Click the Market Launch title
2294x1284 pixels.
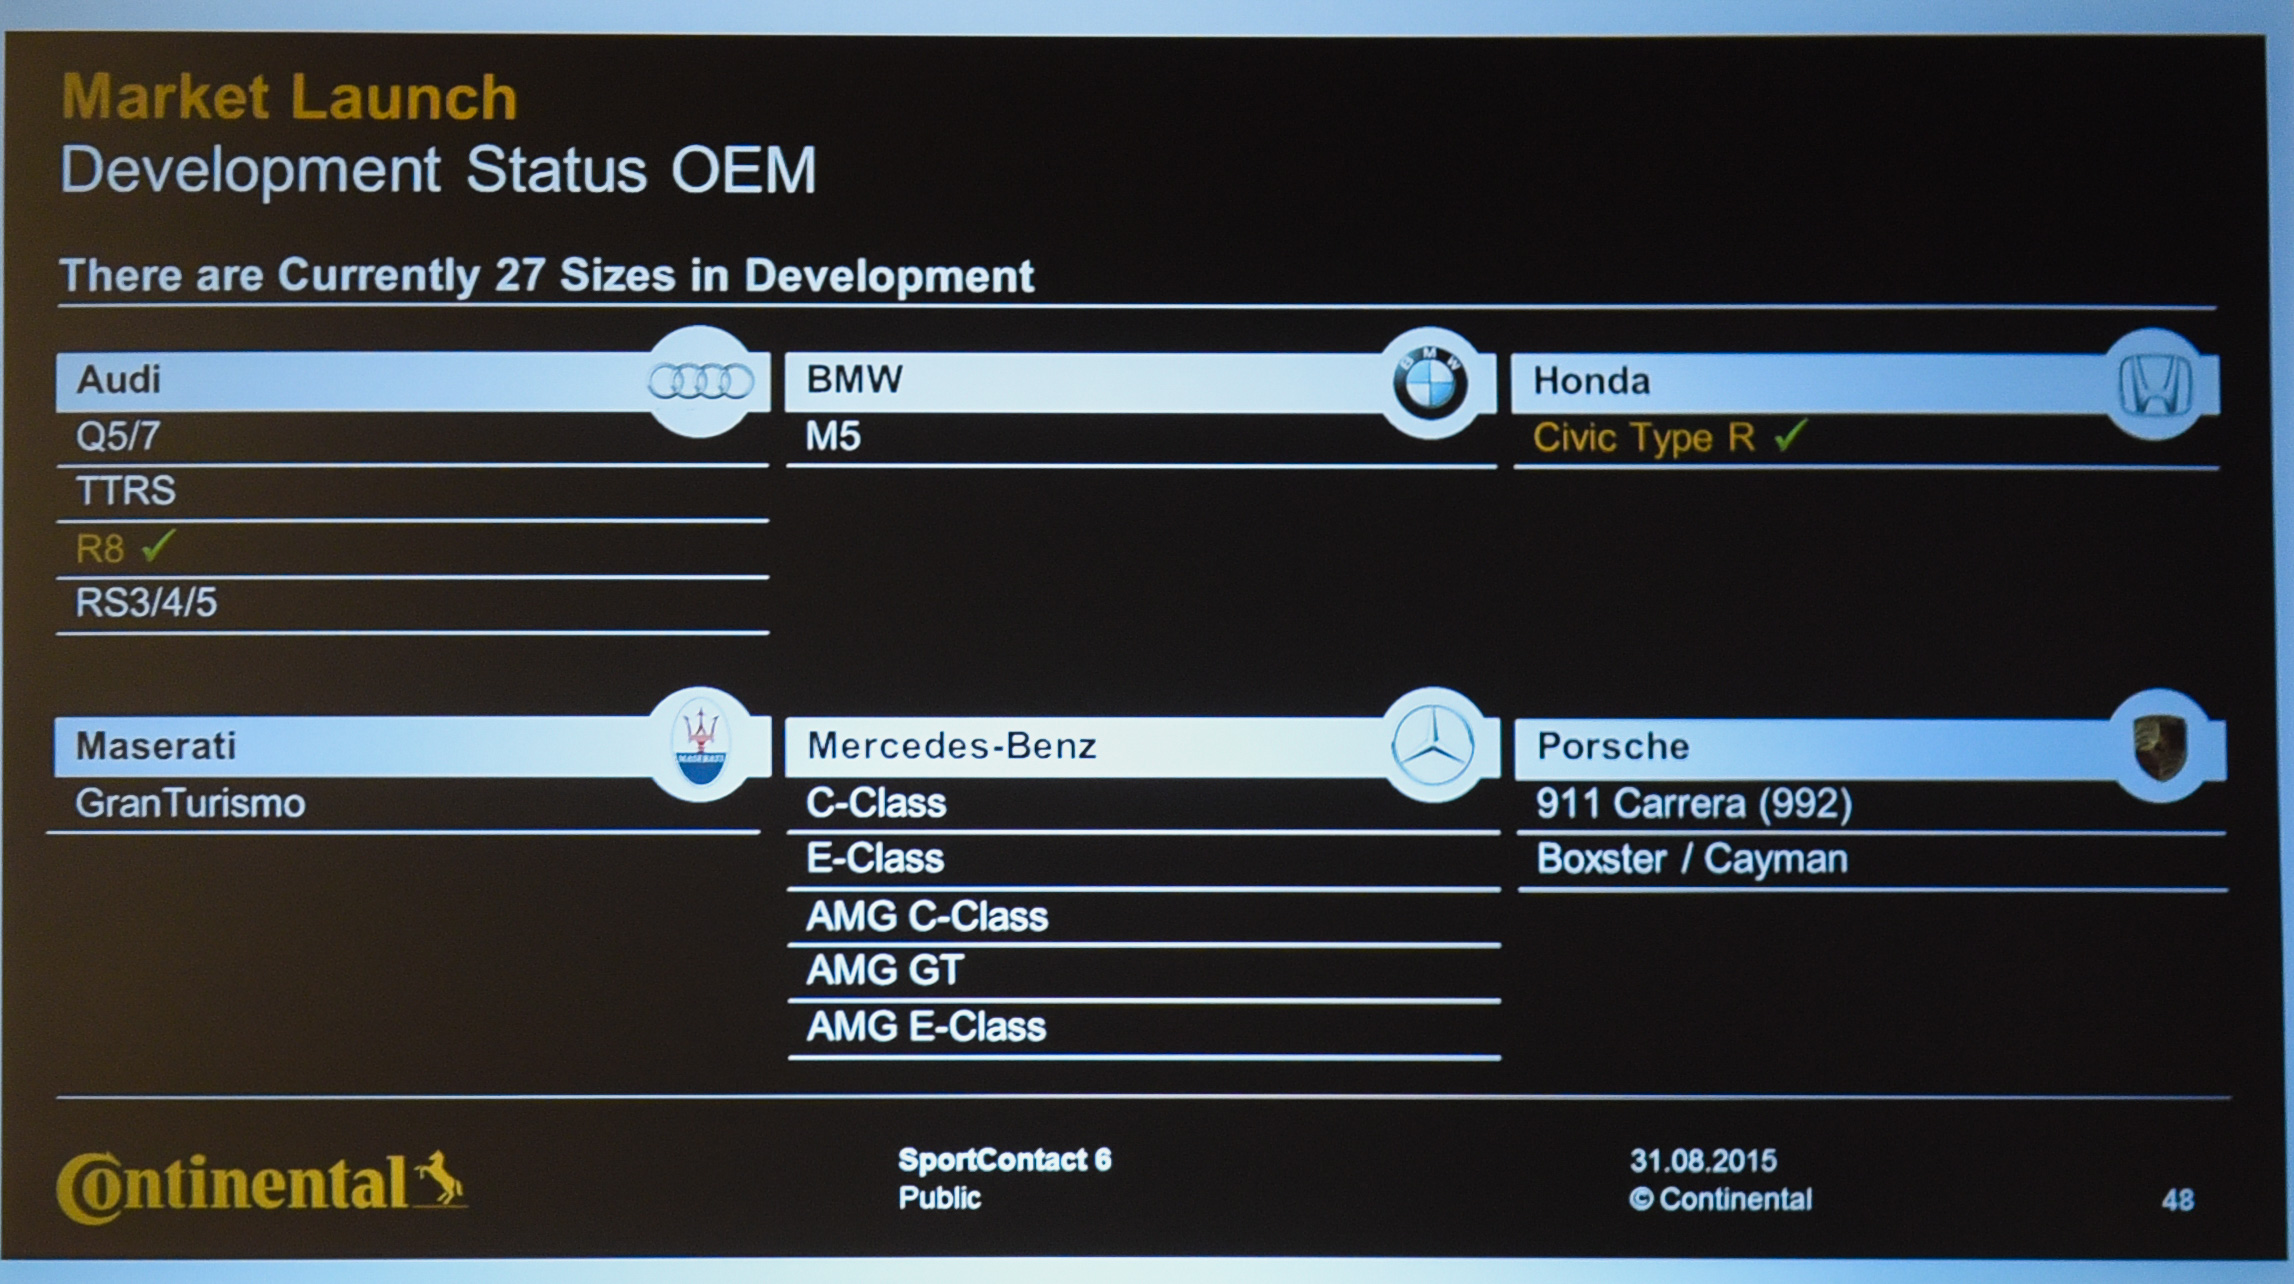pyautogui.click(x=289, y=97)
